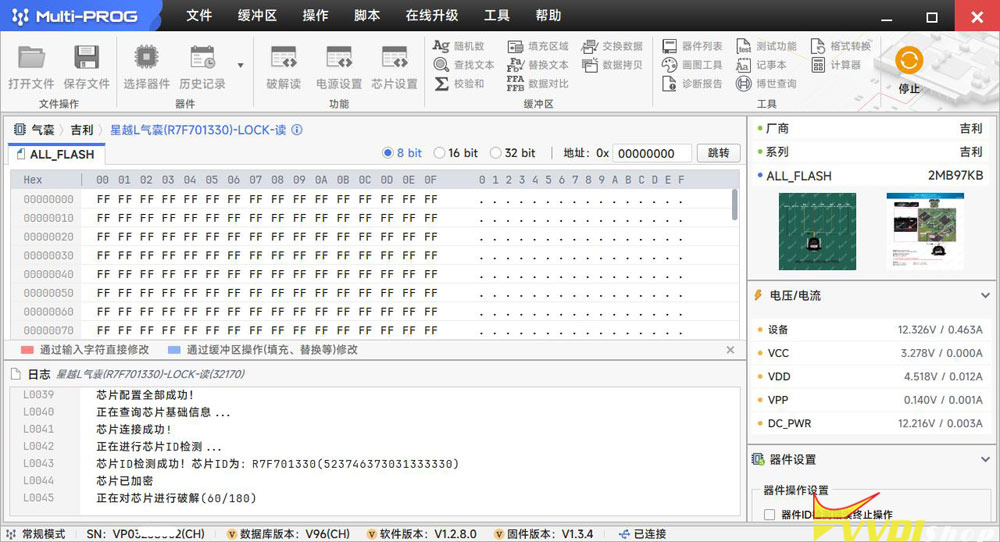Click the 校验和 (Checksum) sigma icon
Image resolution: width=1000 pixels, height=542 pixels.
click(x=442, y=84)
